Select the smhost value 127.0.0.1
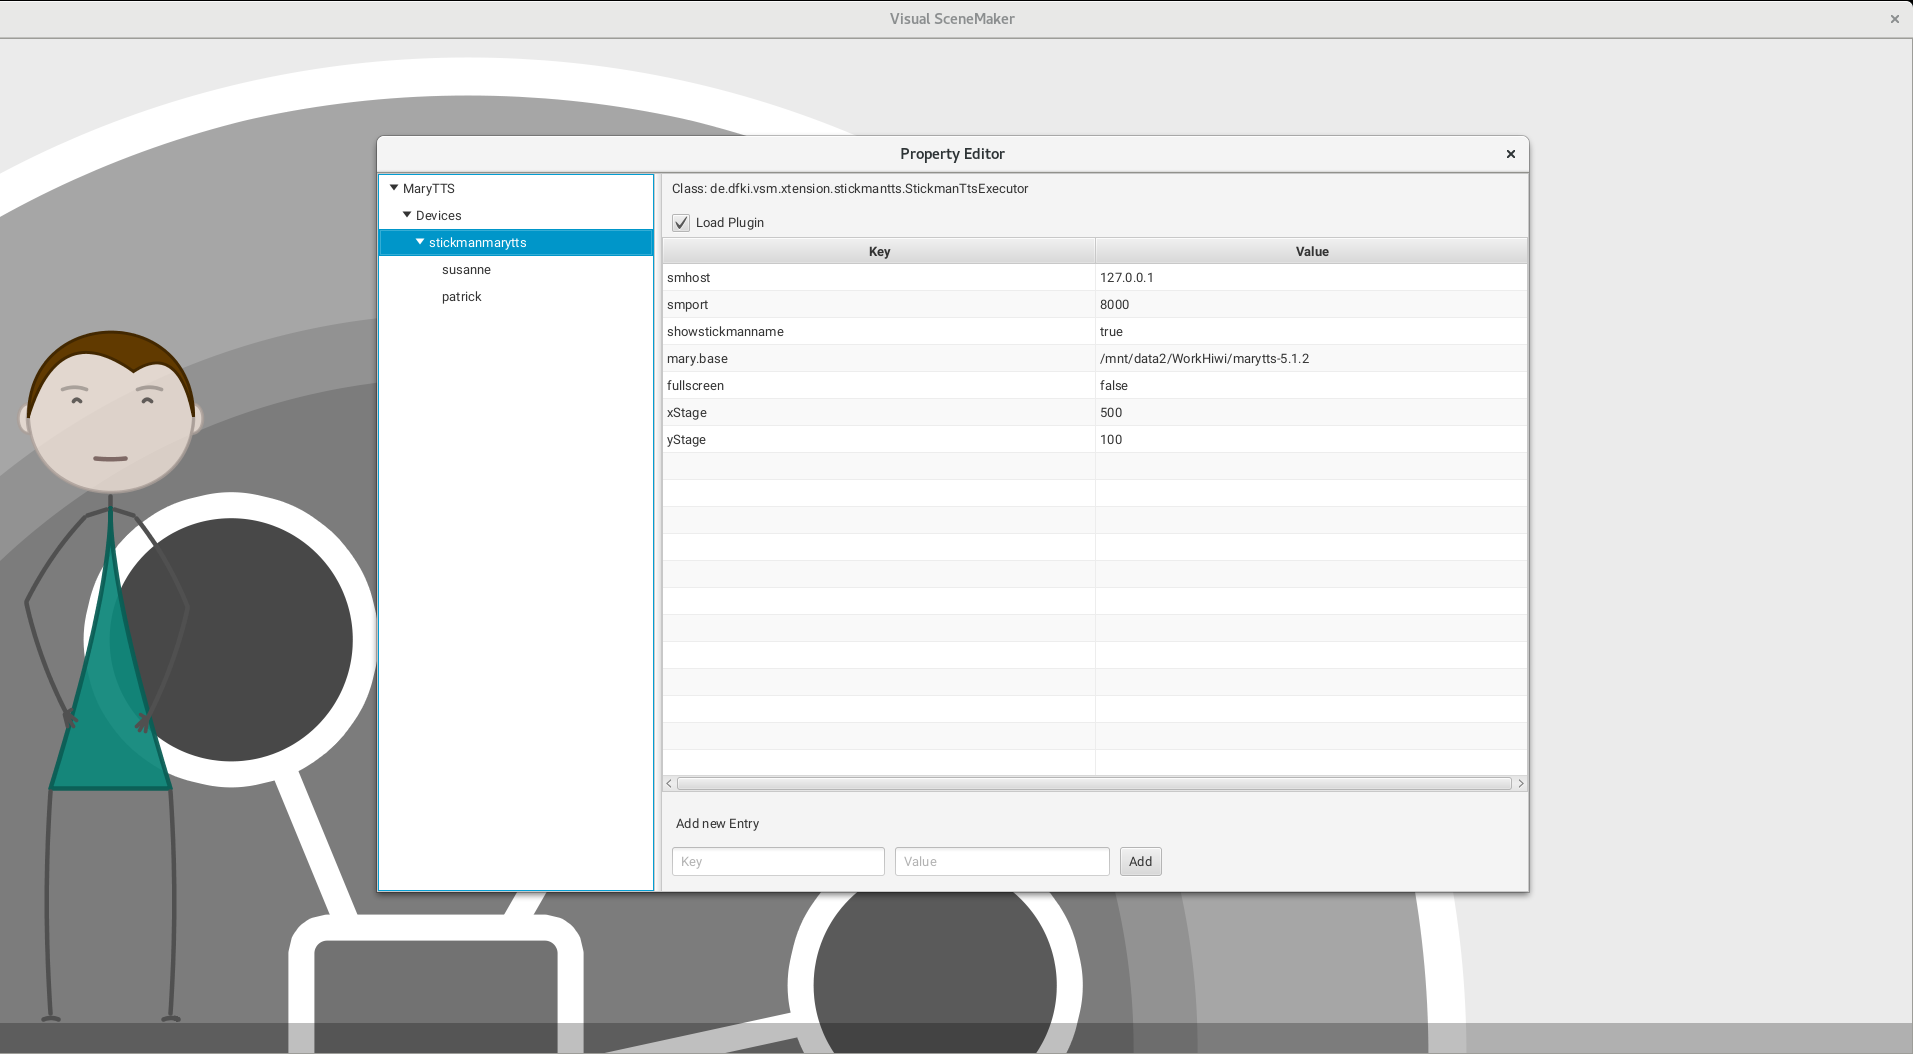 [x=1126, y=278]
